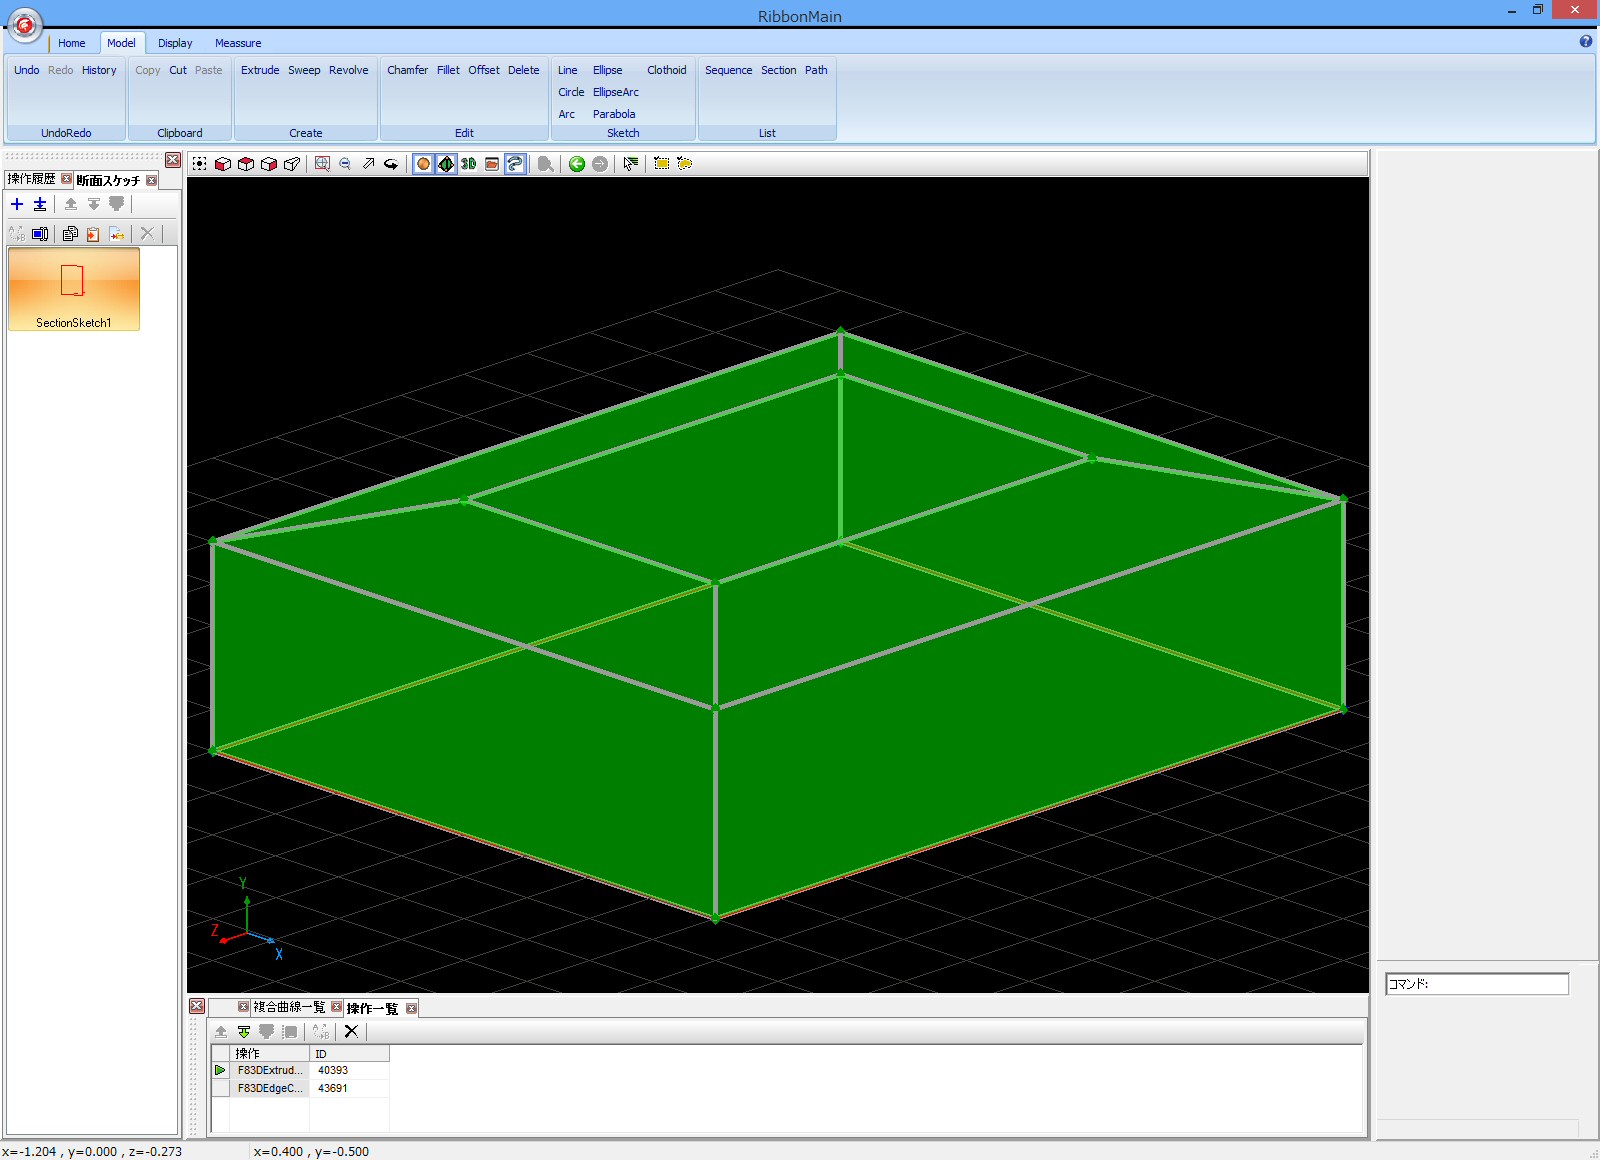Select the F83DExtrud... operation row
The width and height of the screenshot is (1600, 1160).
[x=300, y=1070]
